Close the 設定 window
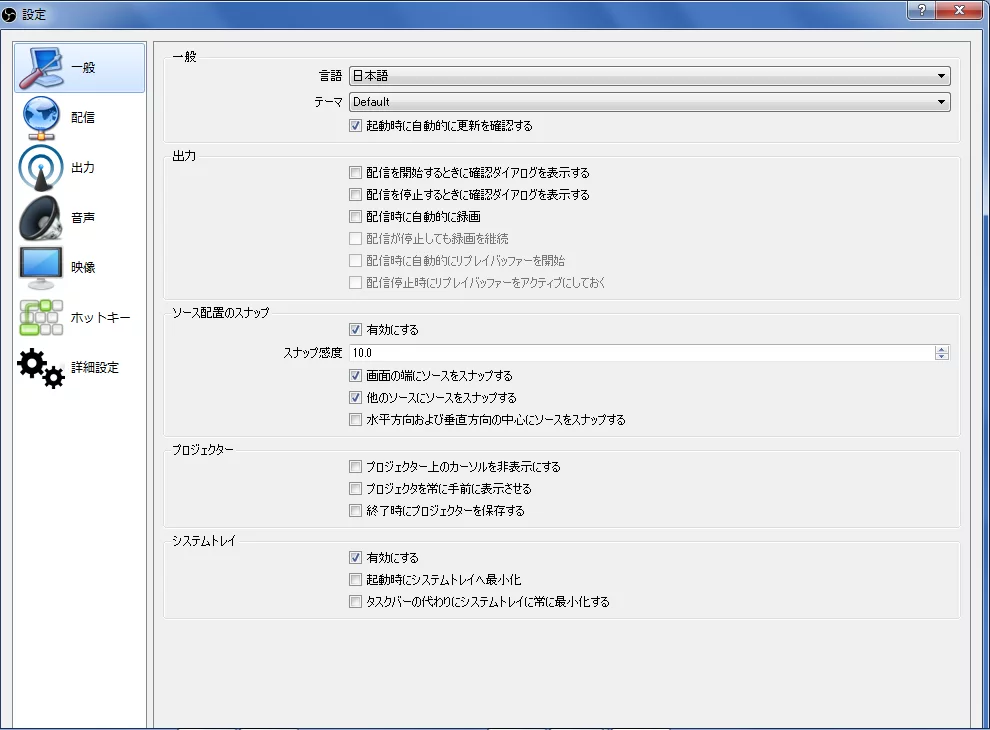Screen dimensions: 990x730 click(959, 10)
